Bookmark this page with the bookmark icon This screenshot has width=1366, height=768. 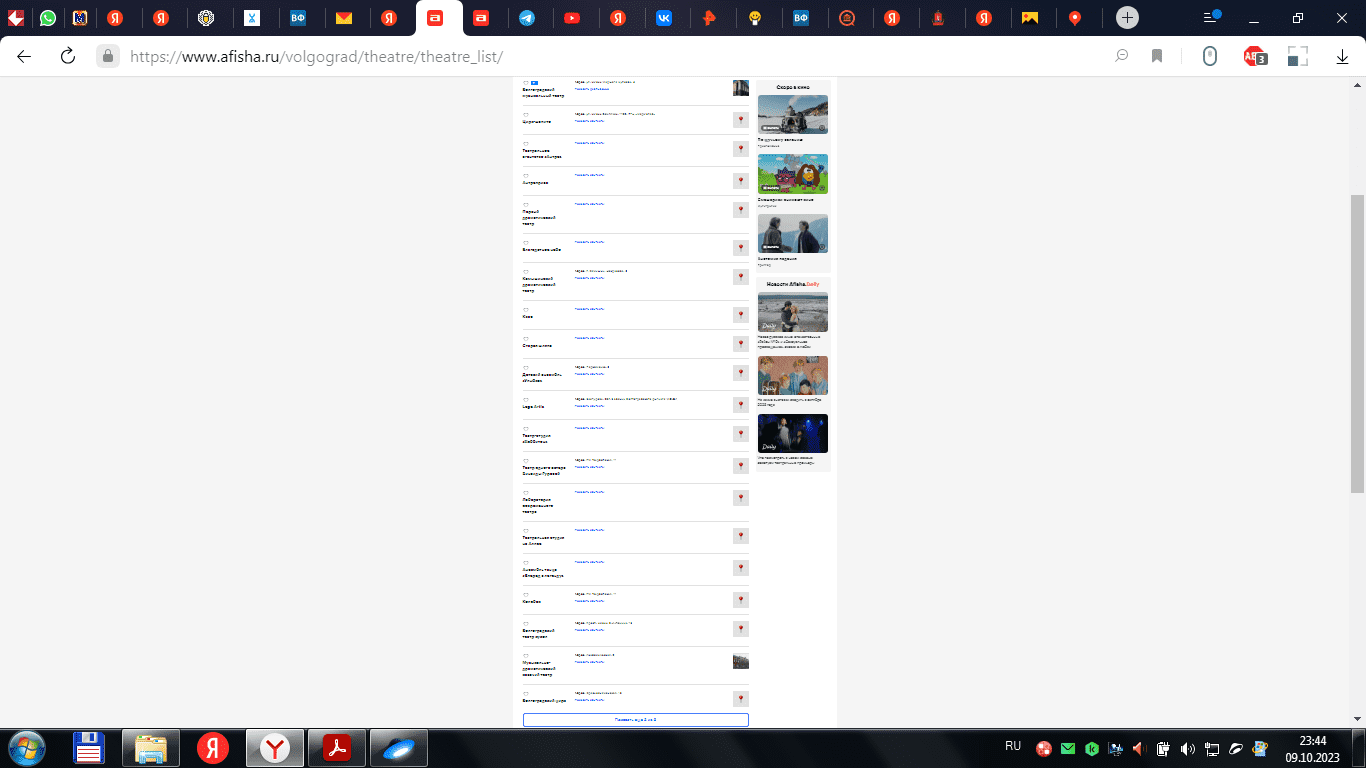point(1157,57)
